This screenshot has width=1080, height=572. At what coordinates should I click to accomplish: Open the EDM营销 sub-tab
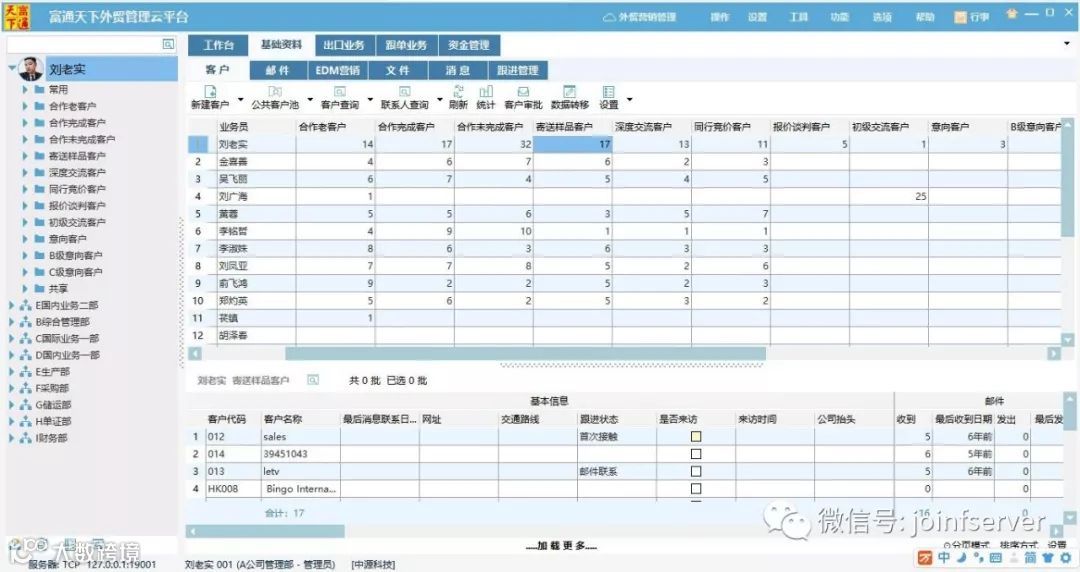click(338, 70)
